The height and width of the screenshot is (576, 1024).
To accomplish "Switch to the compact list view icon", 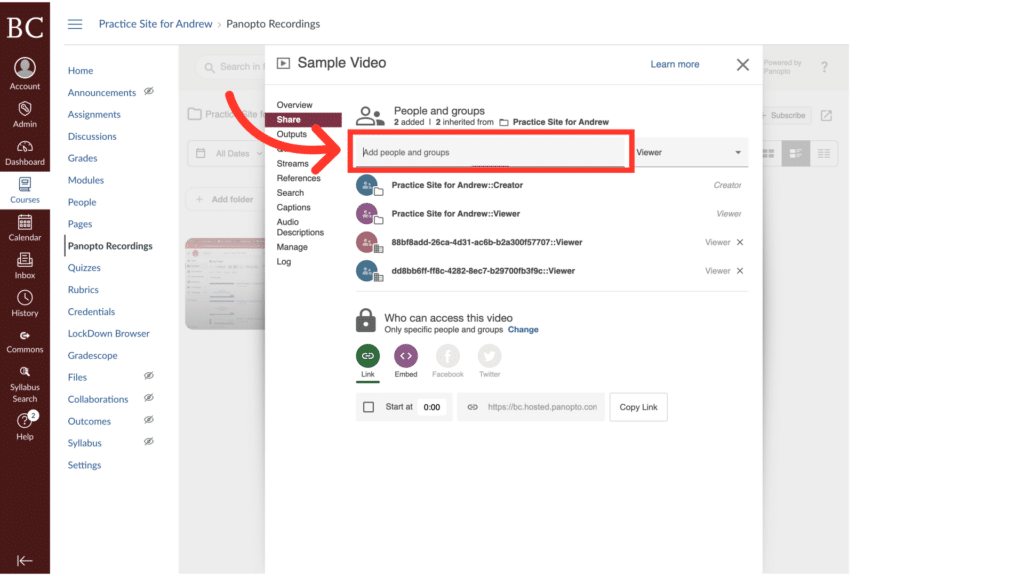I will click(824, 153).
